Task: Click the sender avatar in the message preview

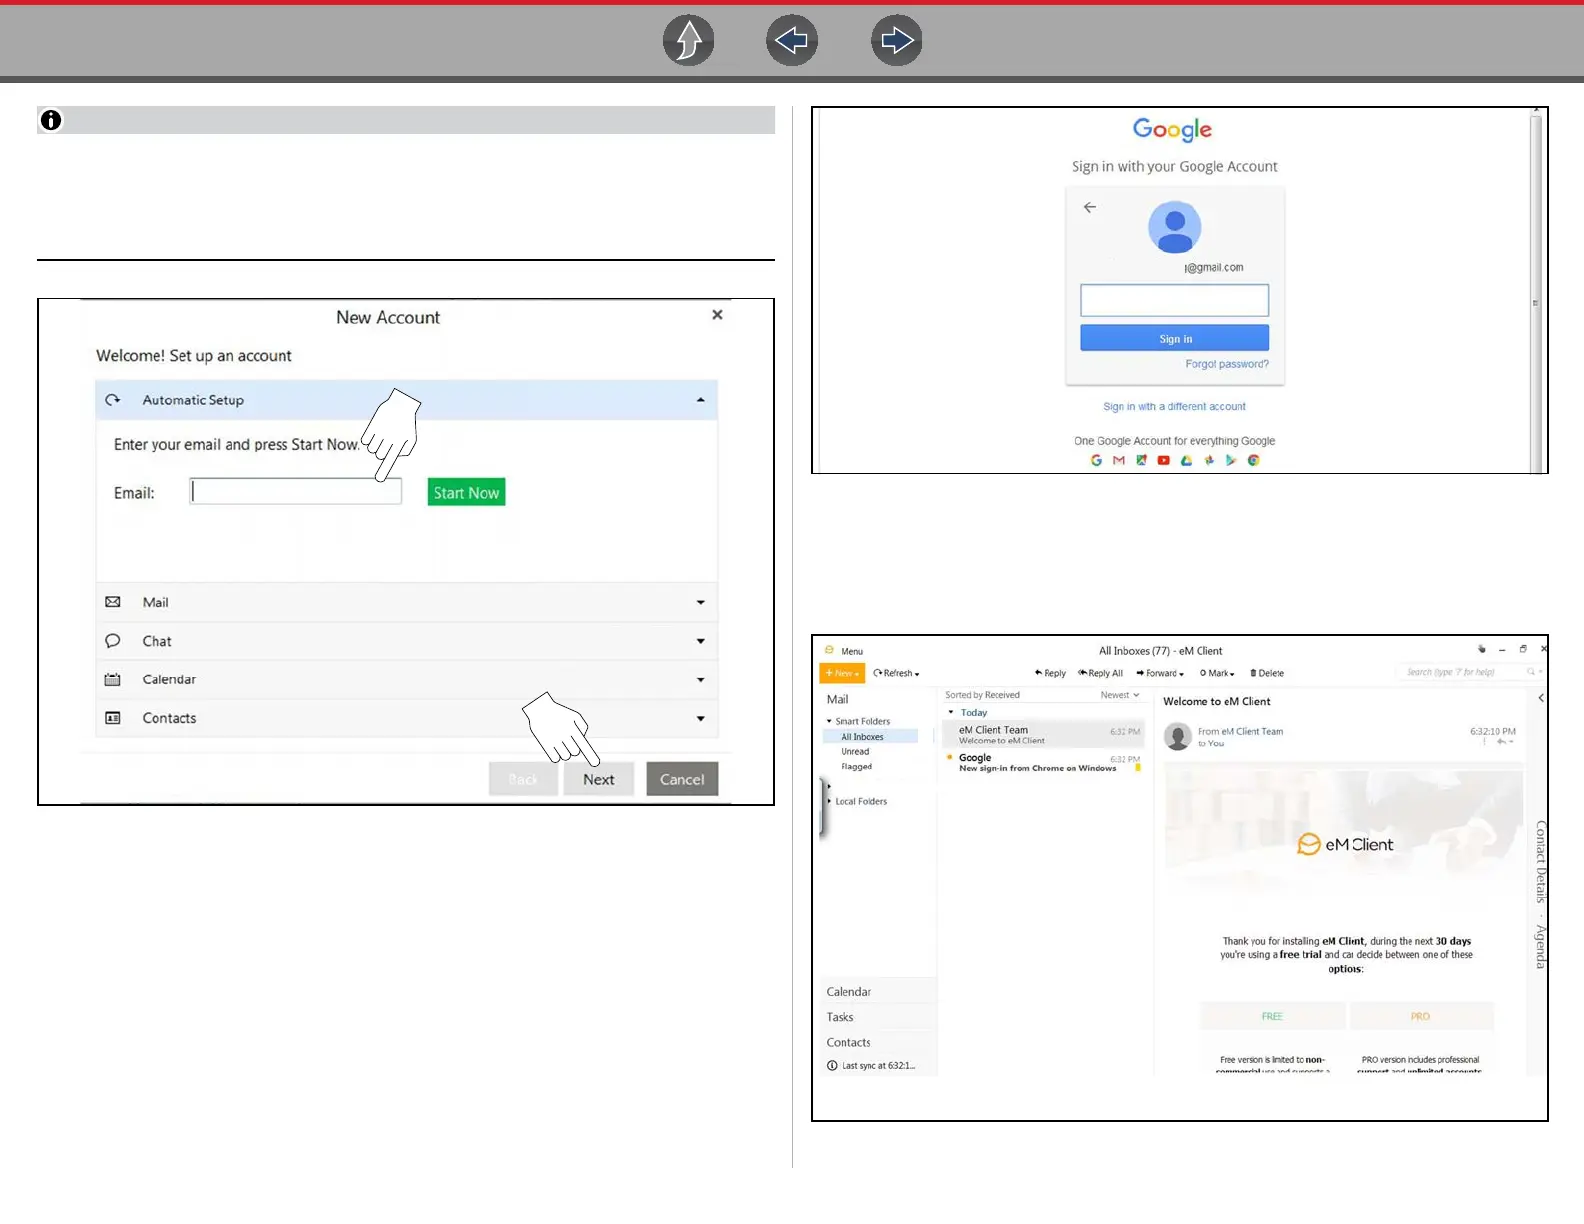Action: [1178, 736]
